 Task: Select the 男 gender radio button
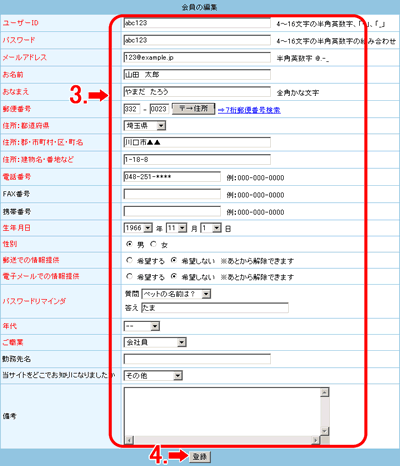pyautogui.click(x=129, y=244)
